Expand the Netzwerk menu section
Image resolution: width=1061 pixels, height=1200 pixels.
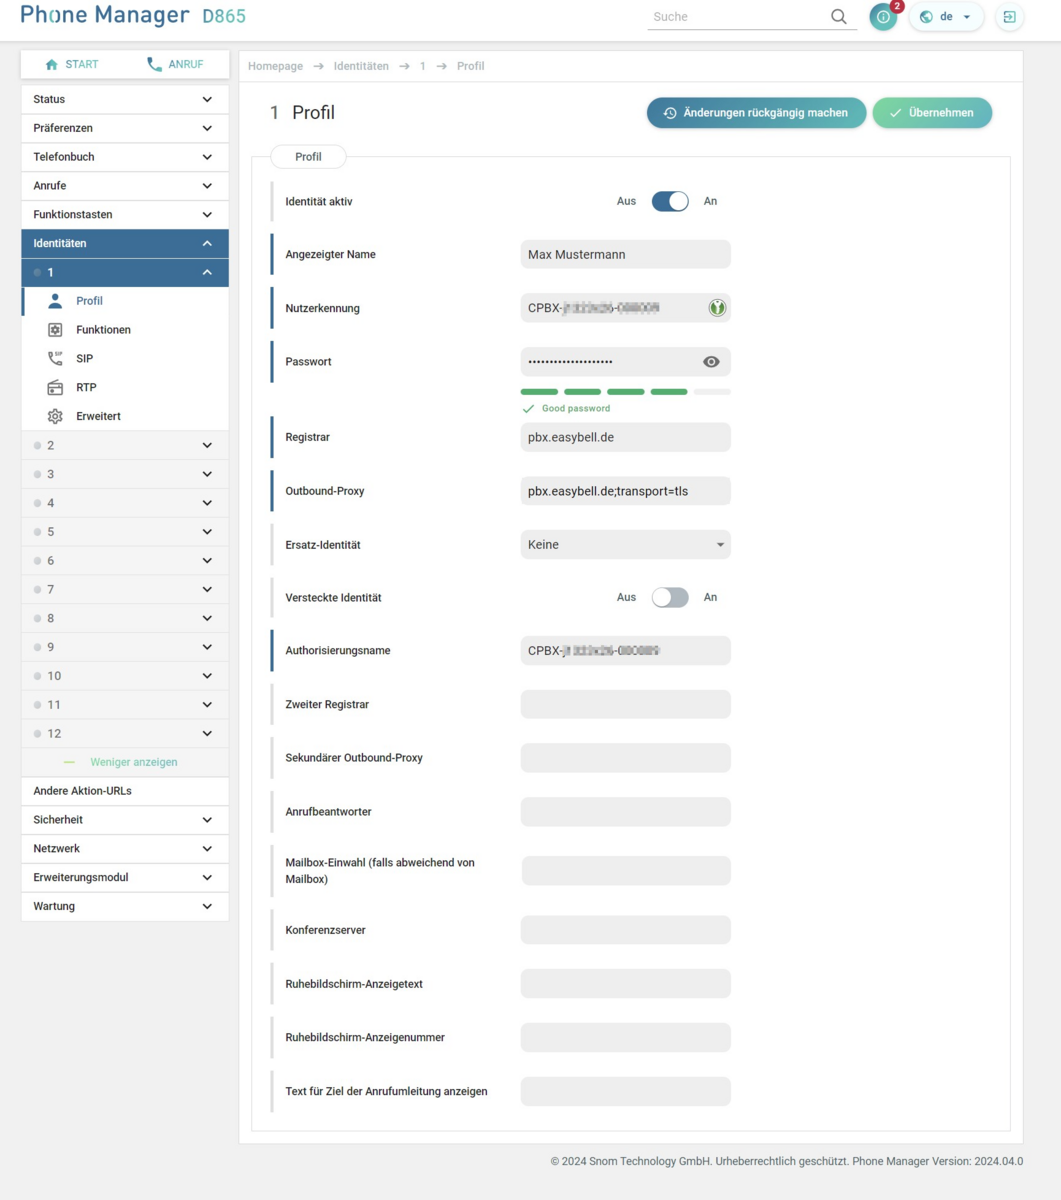[124, 848]
